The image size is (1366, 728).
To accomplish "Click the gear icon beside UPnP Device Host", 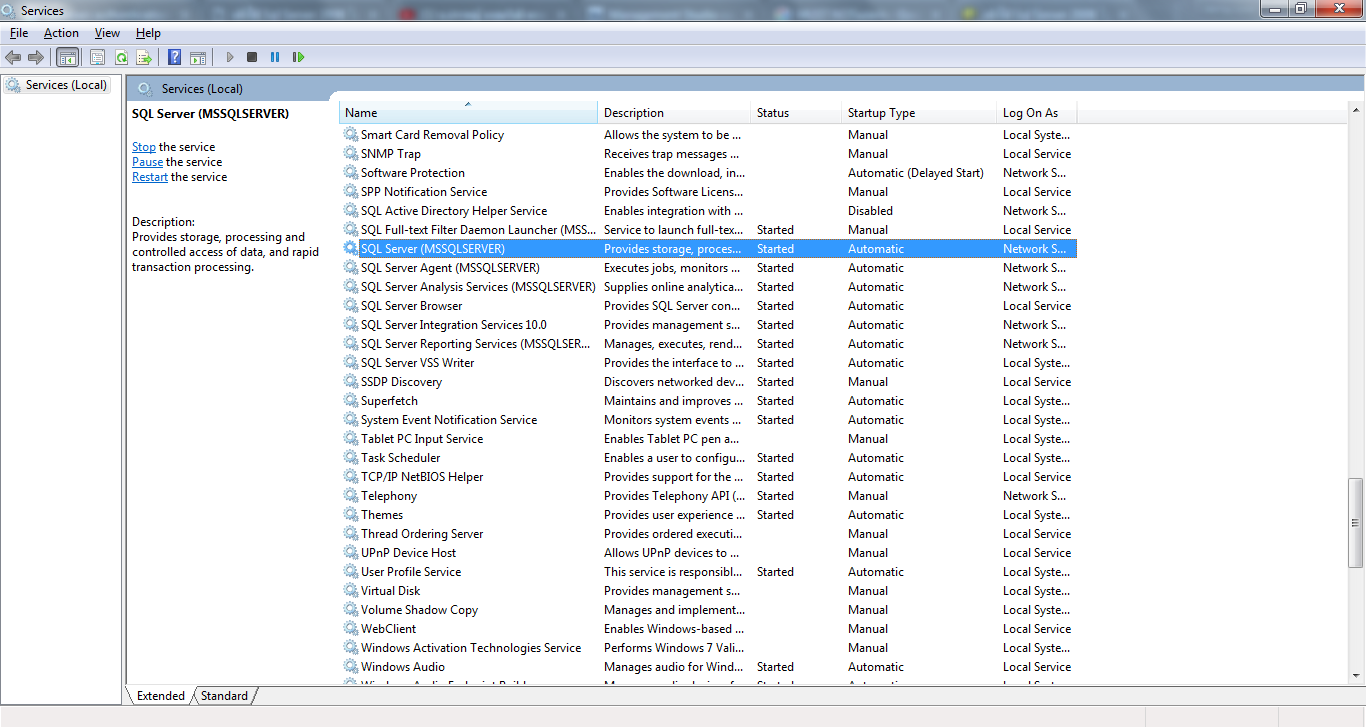I will pyautogui.click(x=350, y=552).
